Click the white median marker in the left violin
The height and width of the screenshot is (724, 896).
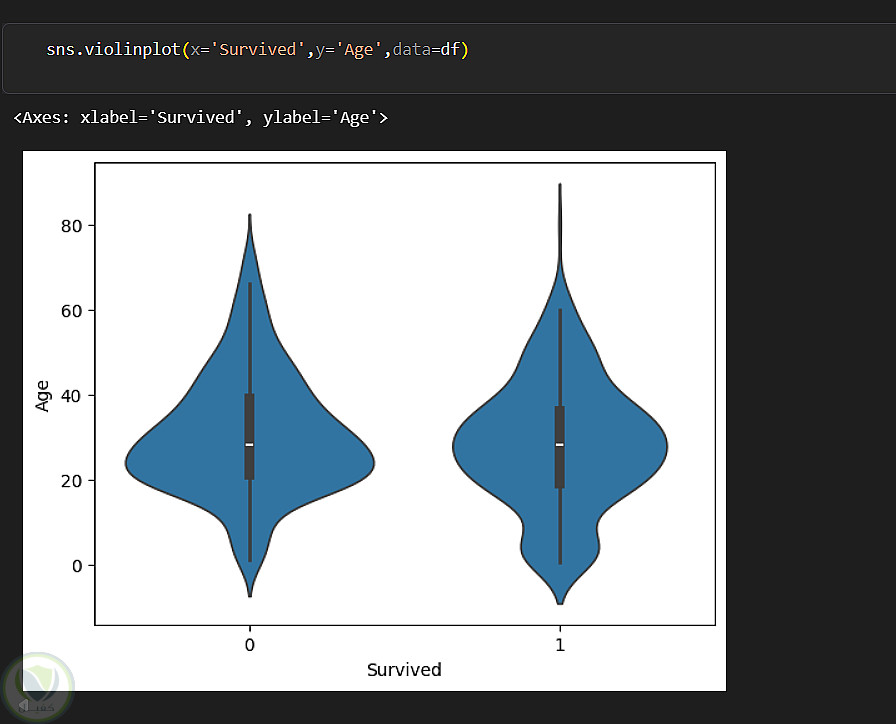(249, 444)
